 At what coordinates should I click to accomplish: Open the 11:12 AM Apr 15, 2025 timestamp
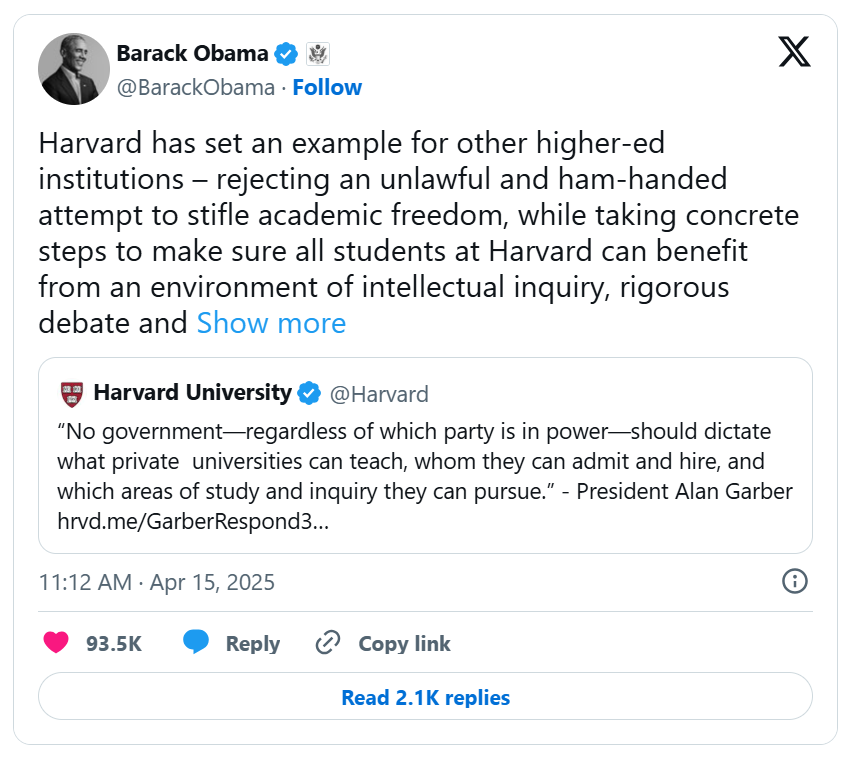pos(156,582)
